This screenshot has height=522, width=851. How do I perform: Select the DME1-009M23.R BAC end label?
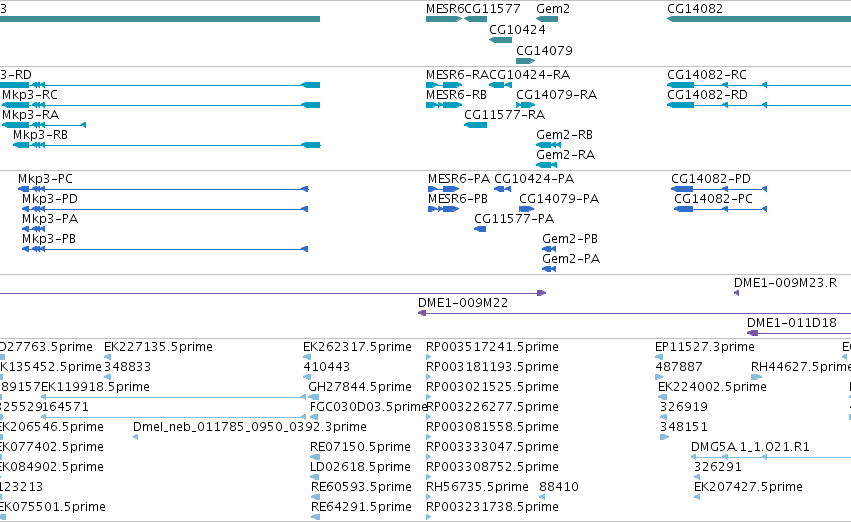tap(785, 283)
